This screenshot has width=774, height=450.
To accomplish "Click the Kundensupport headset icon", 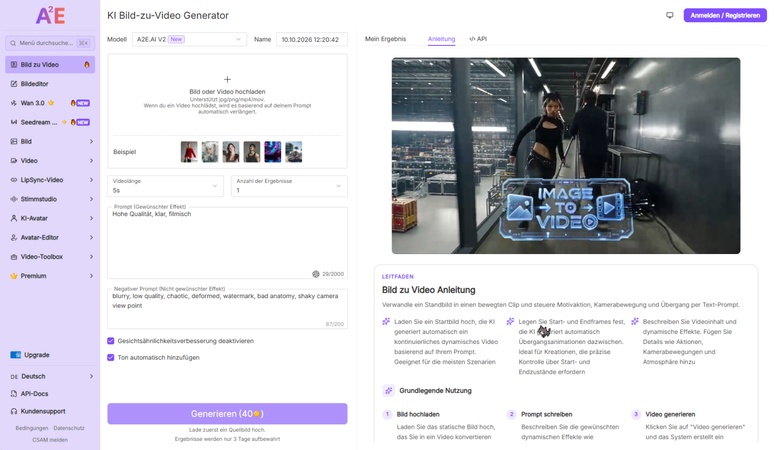I will (14, 411).
